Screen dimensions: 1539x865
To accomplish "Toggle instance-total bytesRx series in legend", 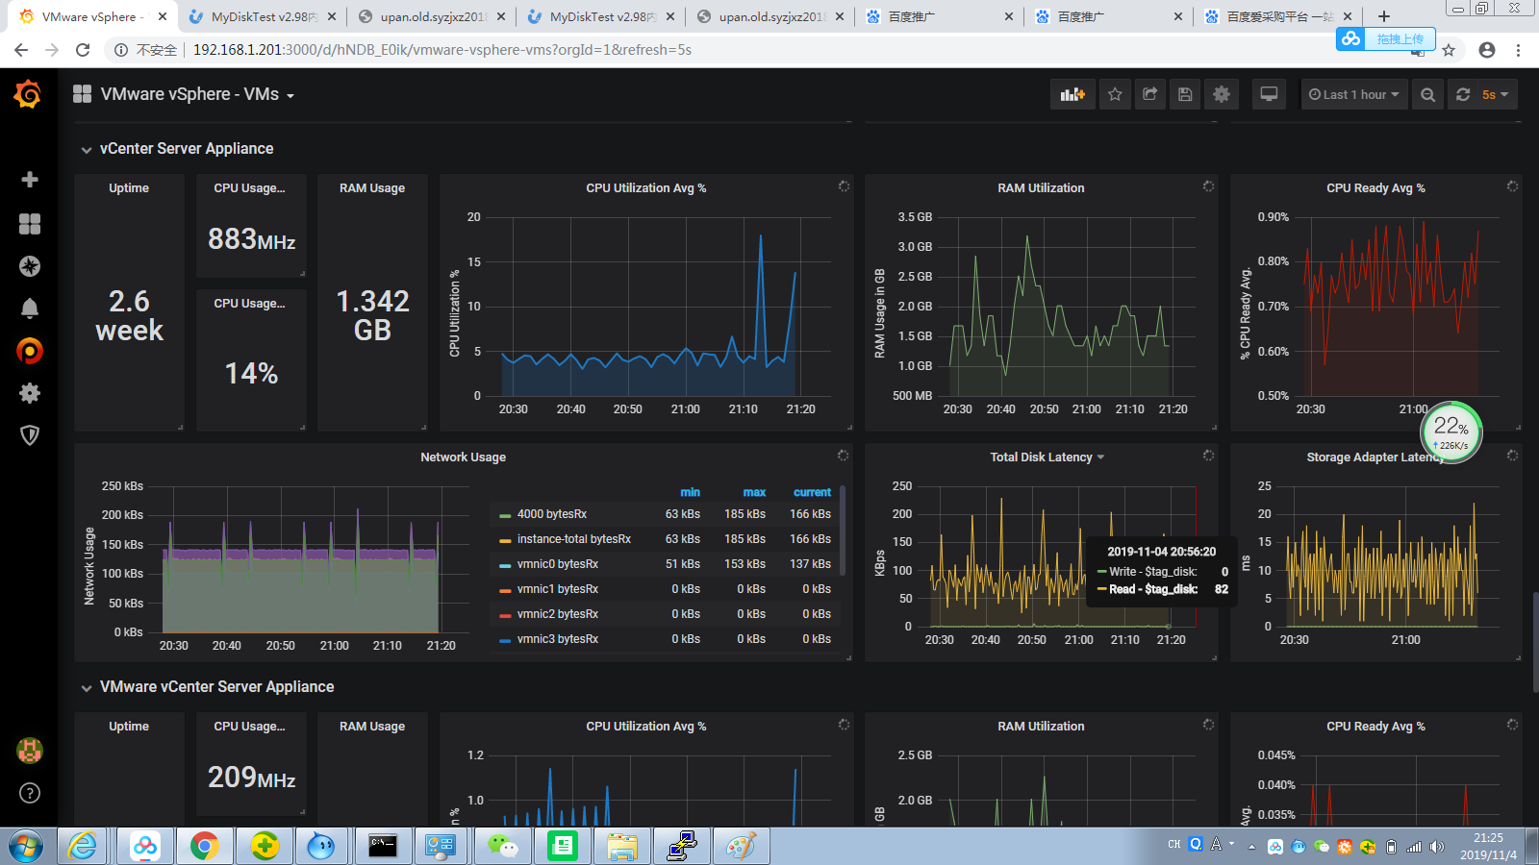I will coord(573,539).
